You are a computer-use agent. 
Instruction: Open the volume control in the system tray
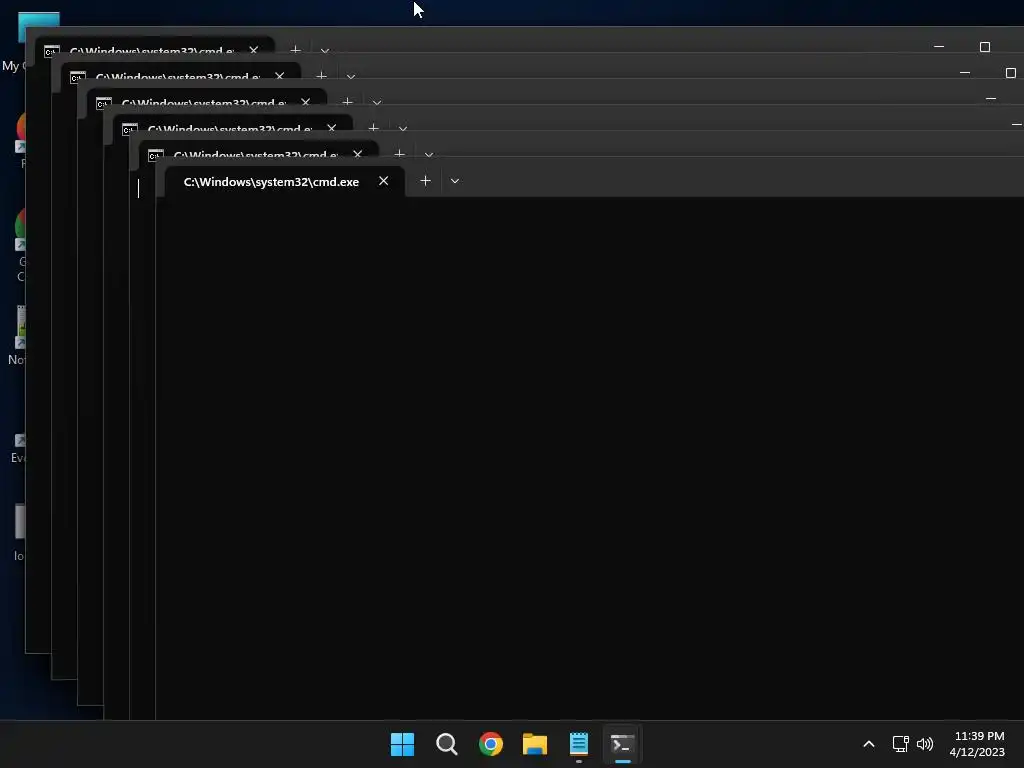pos(925,744)
